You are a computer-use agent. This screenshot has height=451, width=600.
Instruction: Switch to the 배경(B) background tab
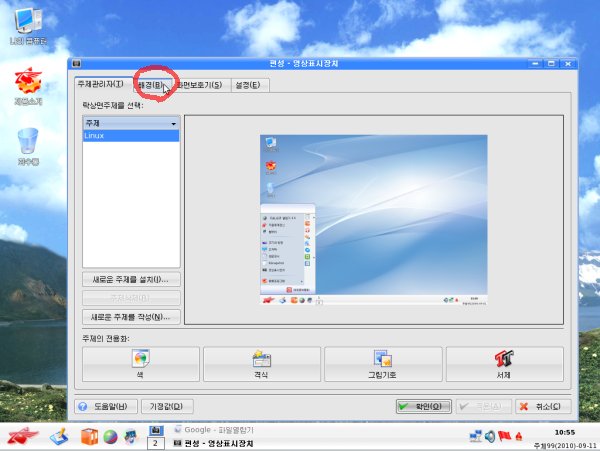154,85
